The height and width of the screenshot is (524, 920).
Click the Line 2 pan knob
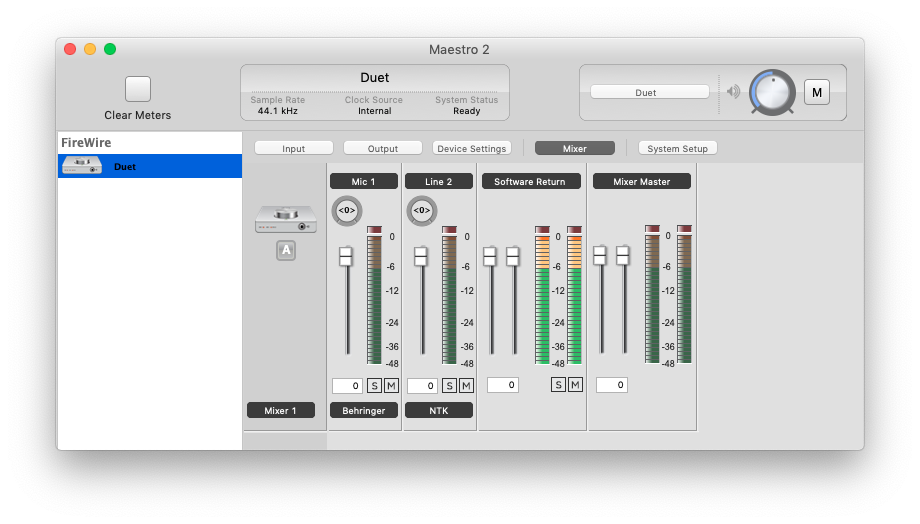[x=422, y=210]
